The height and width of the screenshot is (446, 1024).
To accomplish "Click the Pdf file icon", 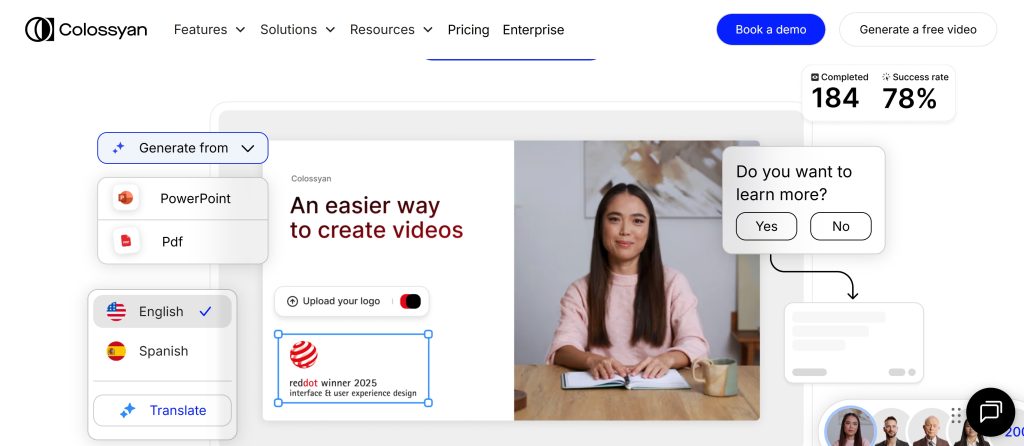I will point(126,241).
